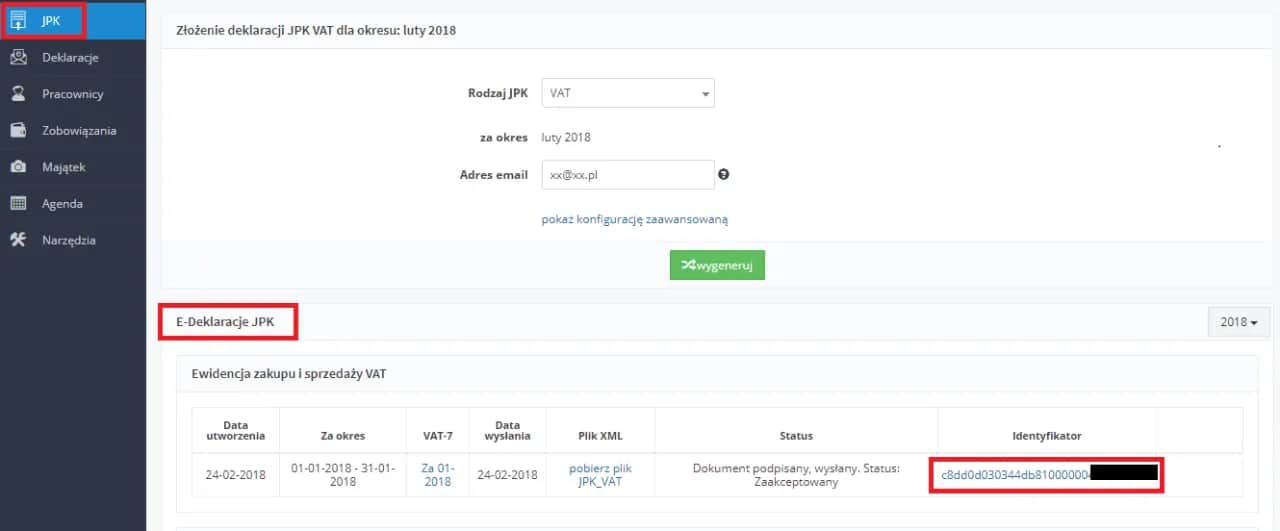1280x531 pixels.
Task: Click the Narzędzia tools icon
Action: (x=18, y=240)
